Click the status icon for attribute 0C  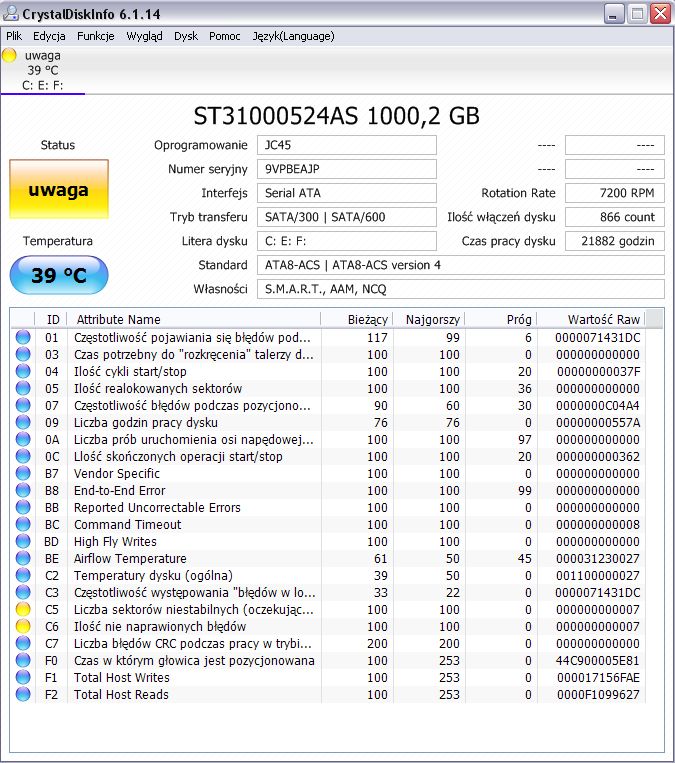coord(23,456)
